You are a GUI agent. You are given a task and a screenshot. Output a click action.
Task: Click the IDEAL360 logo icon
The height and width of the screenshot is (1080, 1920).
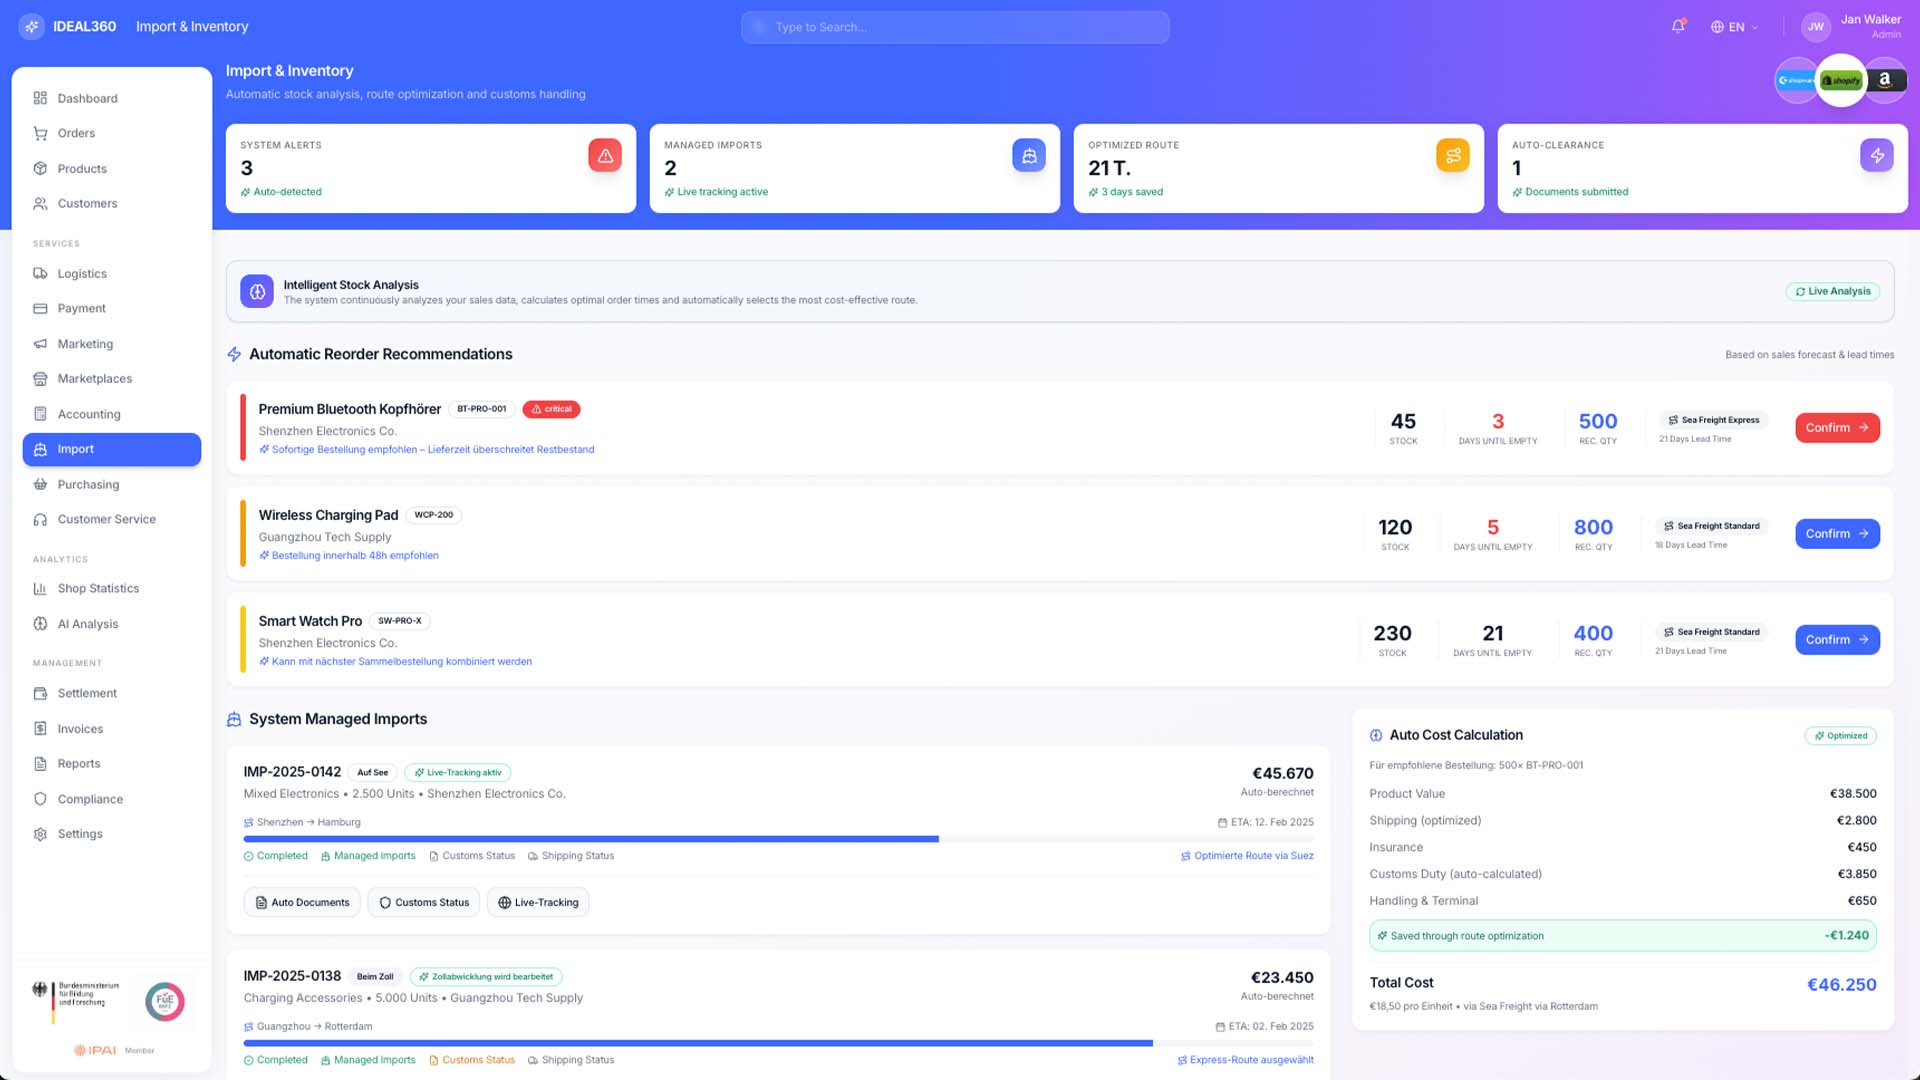pos(32,27)
